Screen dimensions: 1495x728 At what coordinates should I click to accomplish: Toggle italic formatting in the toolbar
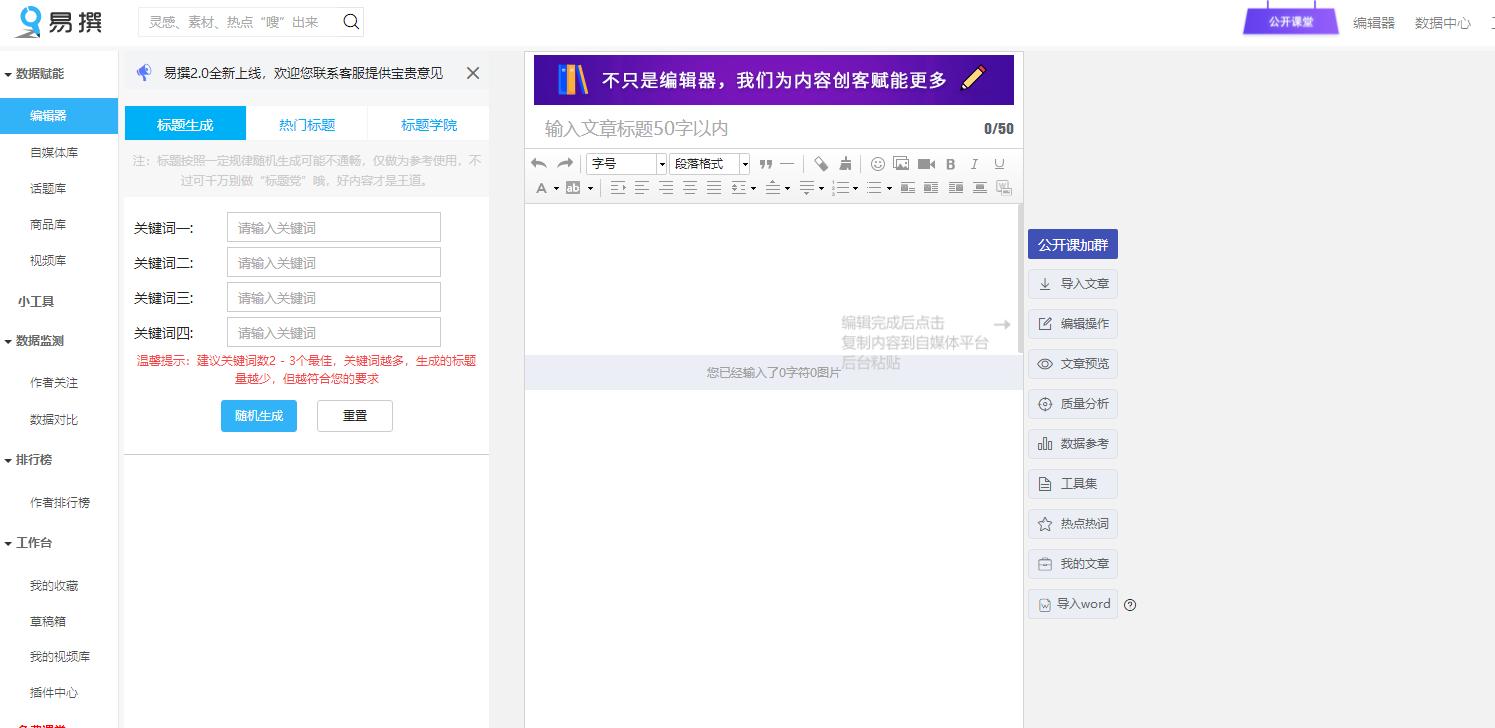tap(974, 164)
